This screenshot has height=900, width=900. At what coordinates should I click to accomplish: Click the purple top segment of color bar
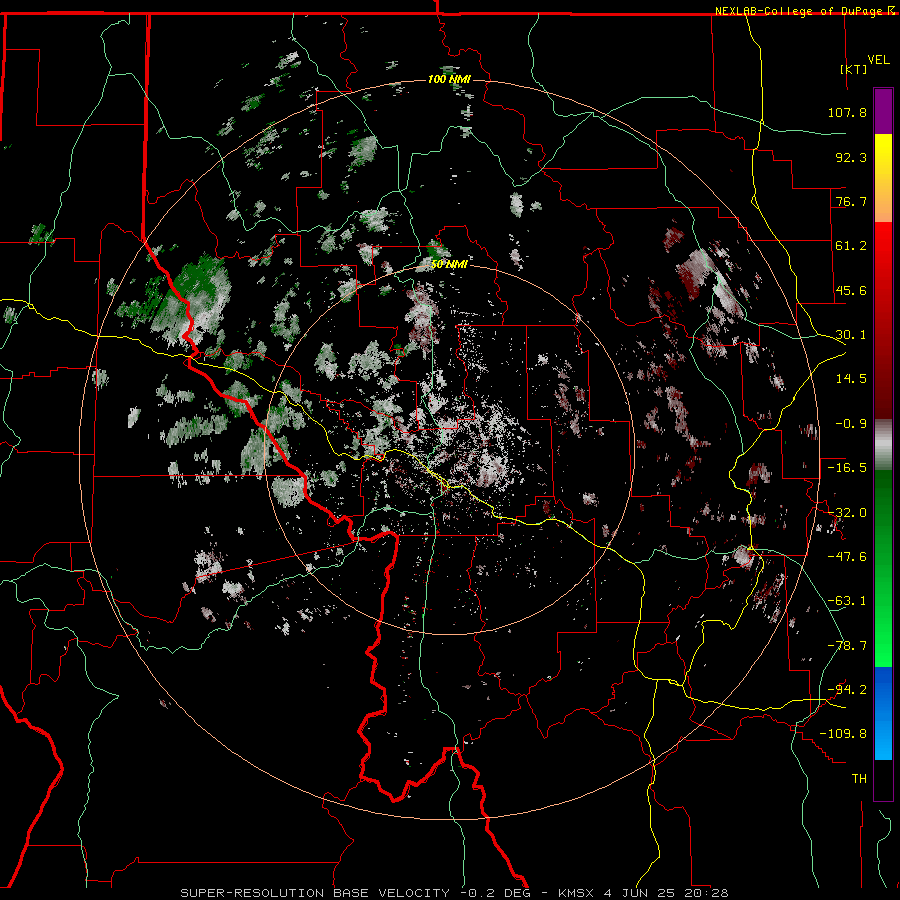(x=883, y=111)
